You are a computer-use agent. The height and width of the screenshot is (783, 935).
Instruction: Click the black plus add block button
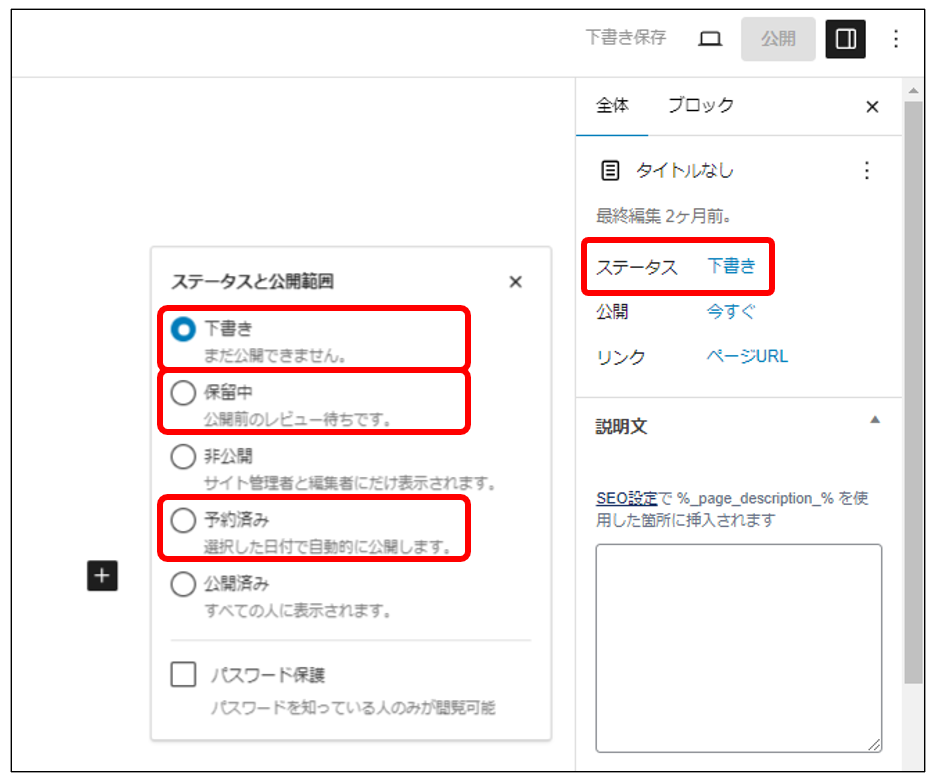click(103, 576)
